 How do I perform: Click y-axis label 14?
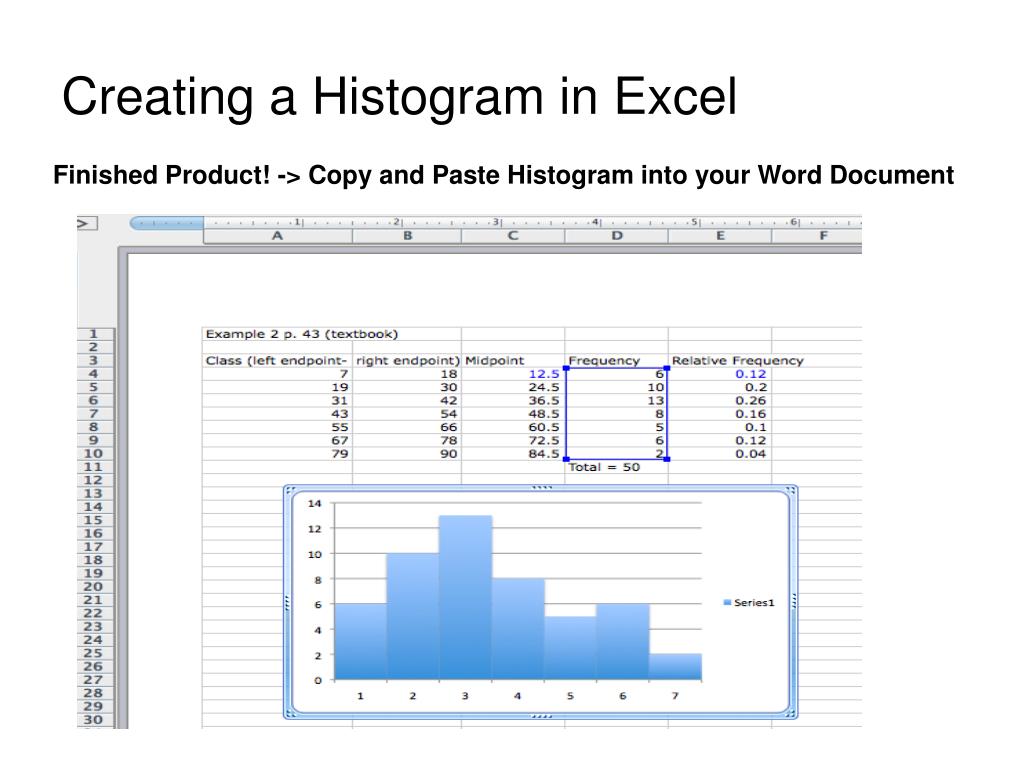pos(315,504)
